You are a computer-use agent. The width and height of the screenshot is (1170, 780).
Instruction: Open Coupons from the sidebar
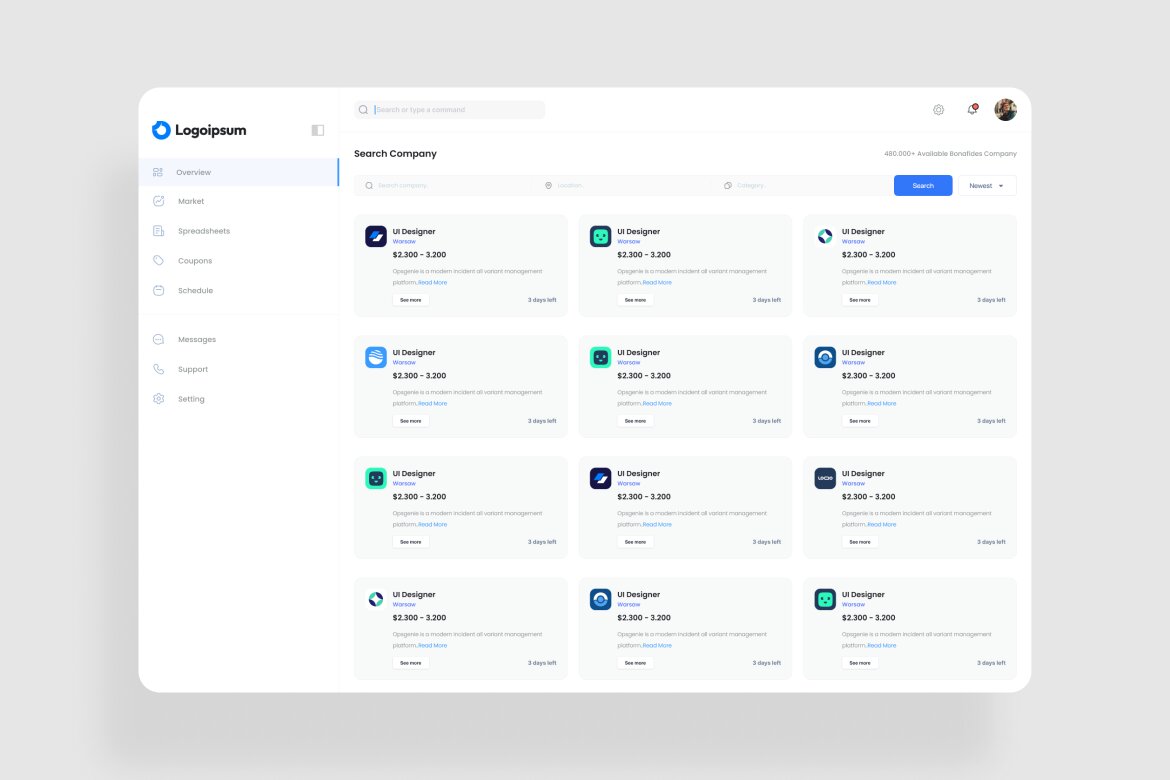point(195,260)
